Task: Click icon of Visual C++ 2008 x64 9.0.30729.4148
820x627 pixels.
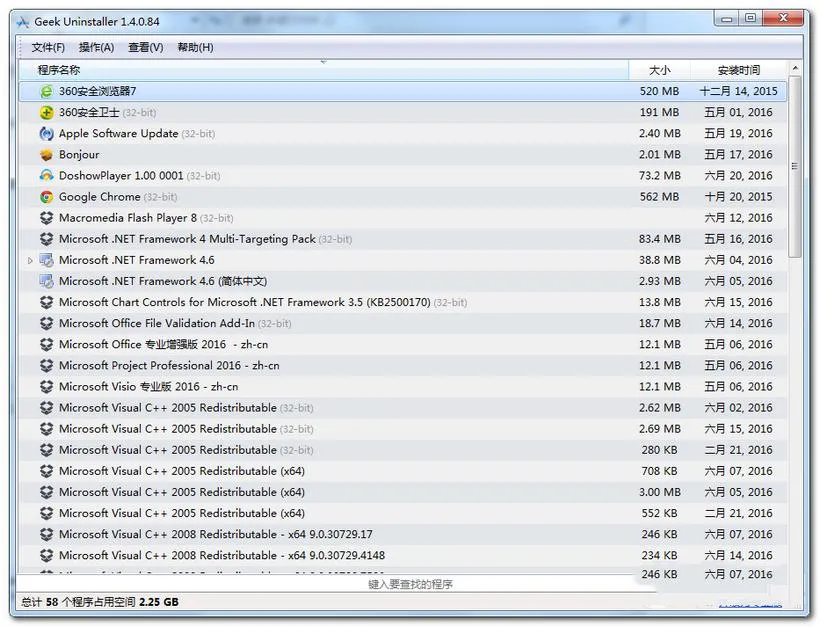Action: pyautogui.click(x=47, y=555)
